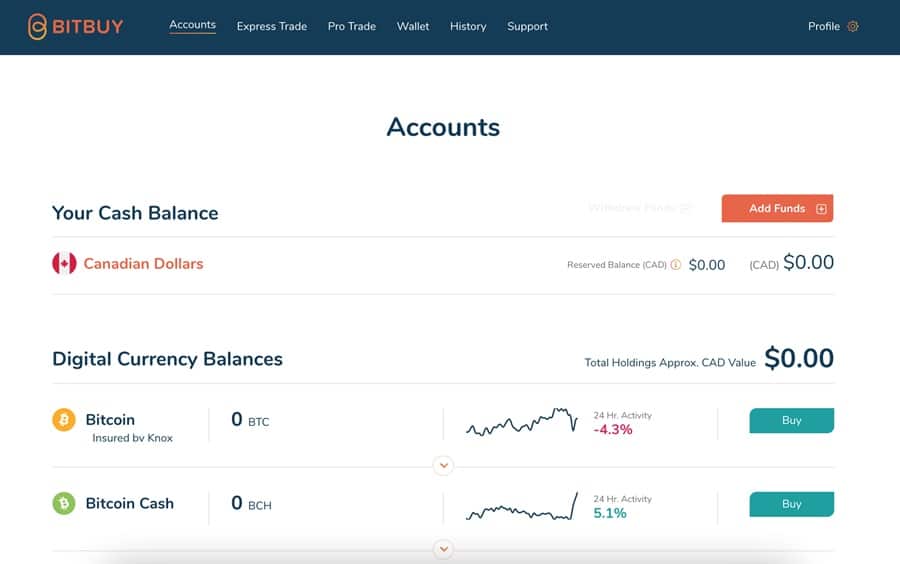The height and width of the screenshot is (564, 900).
Task: Open the Wallet menu item
Action: [413, 27]
